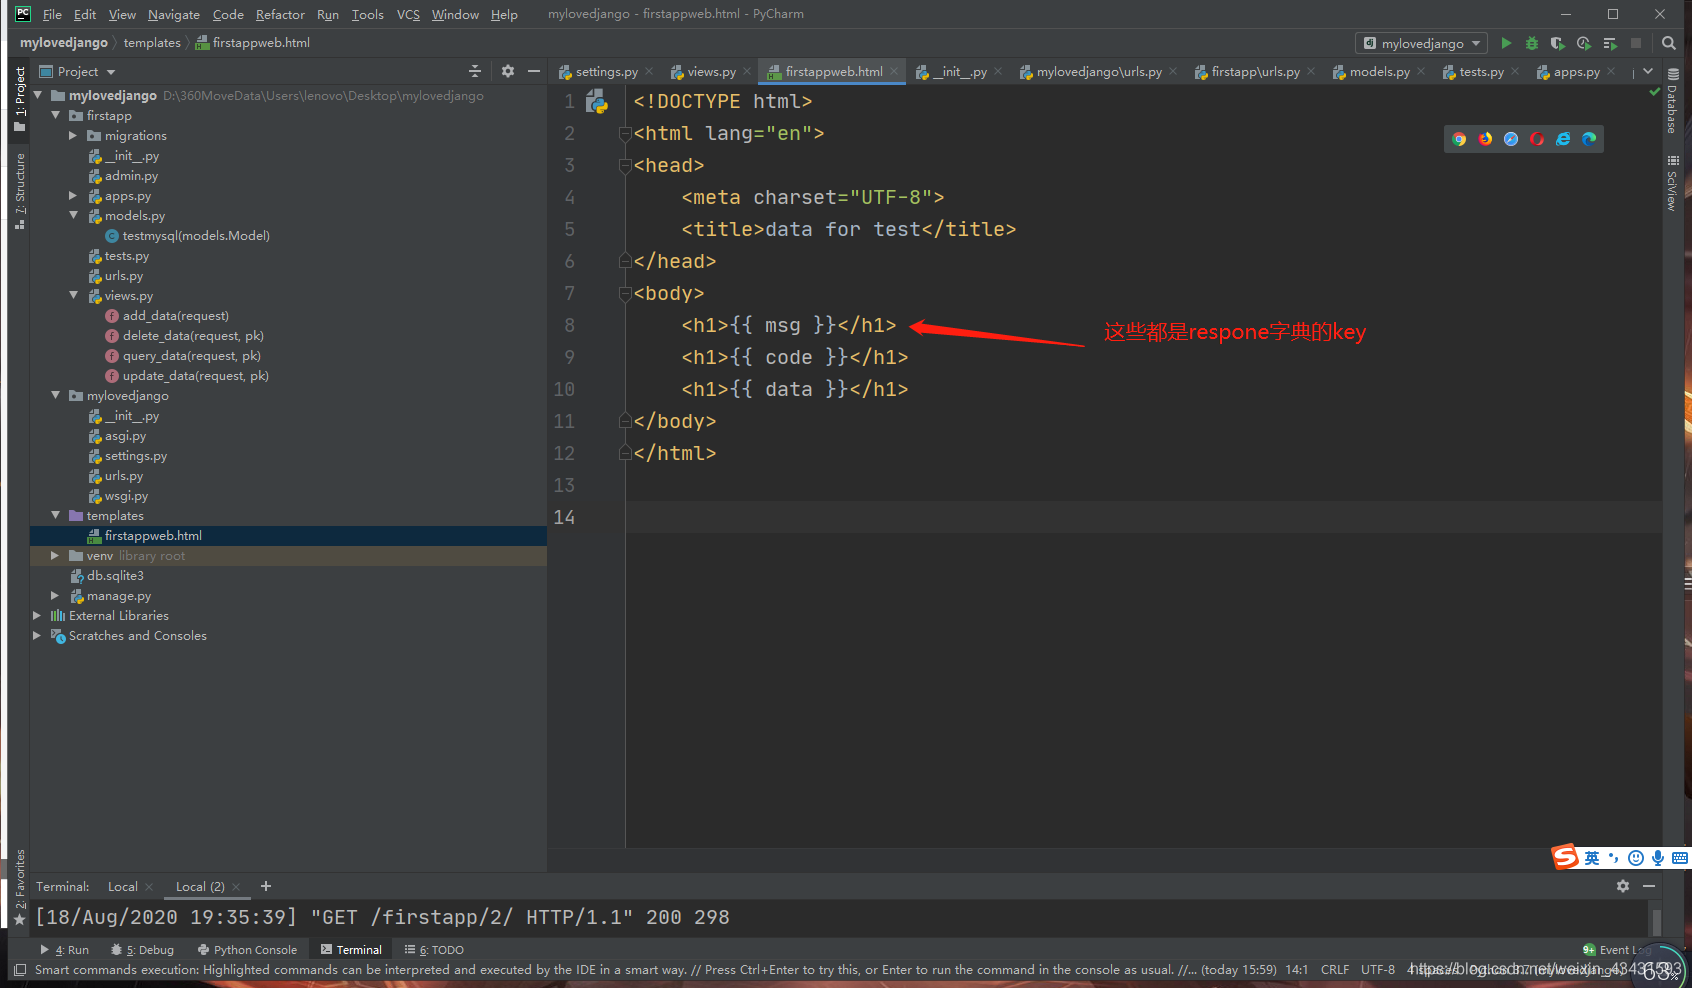Open the Python Console button
The height and width of the screenshot is (988, 1692).
(248, 950)
